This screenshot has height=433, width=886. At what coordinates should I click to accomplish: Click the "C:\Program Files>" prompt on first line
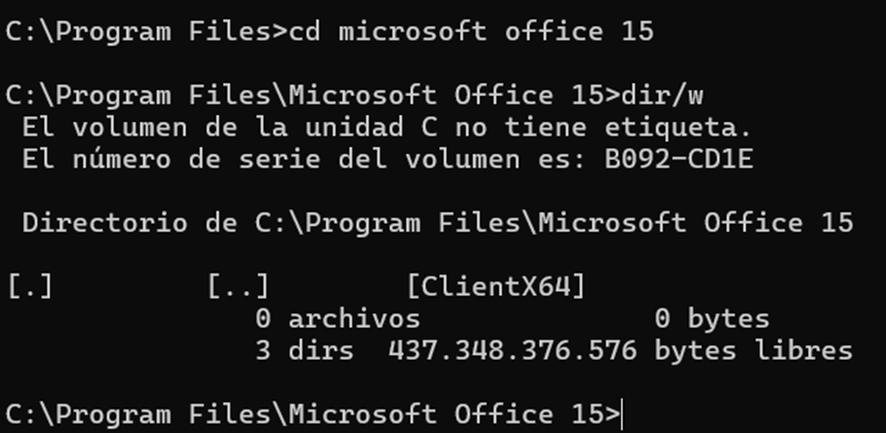tap(145, 31)
